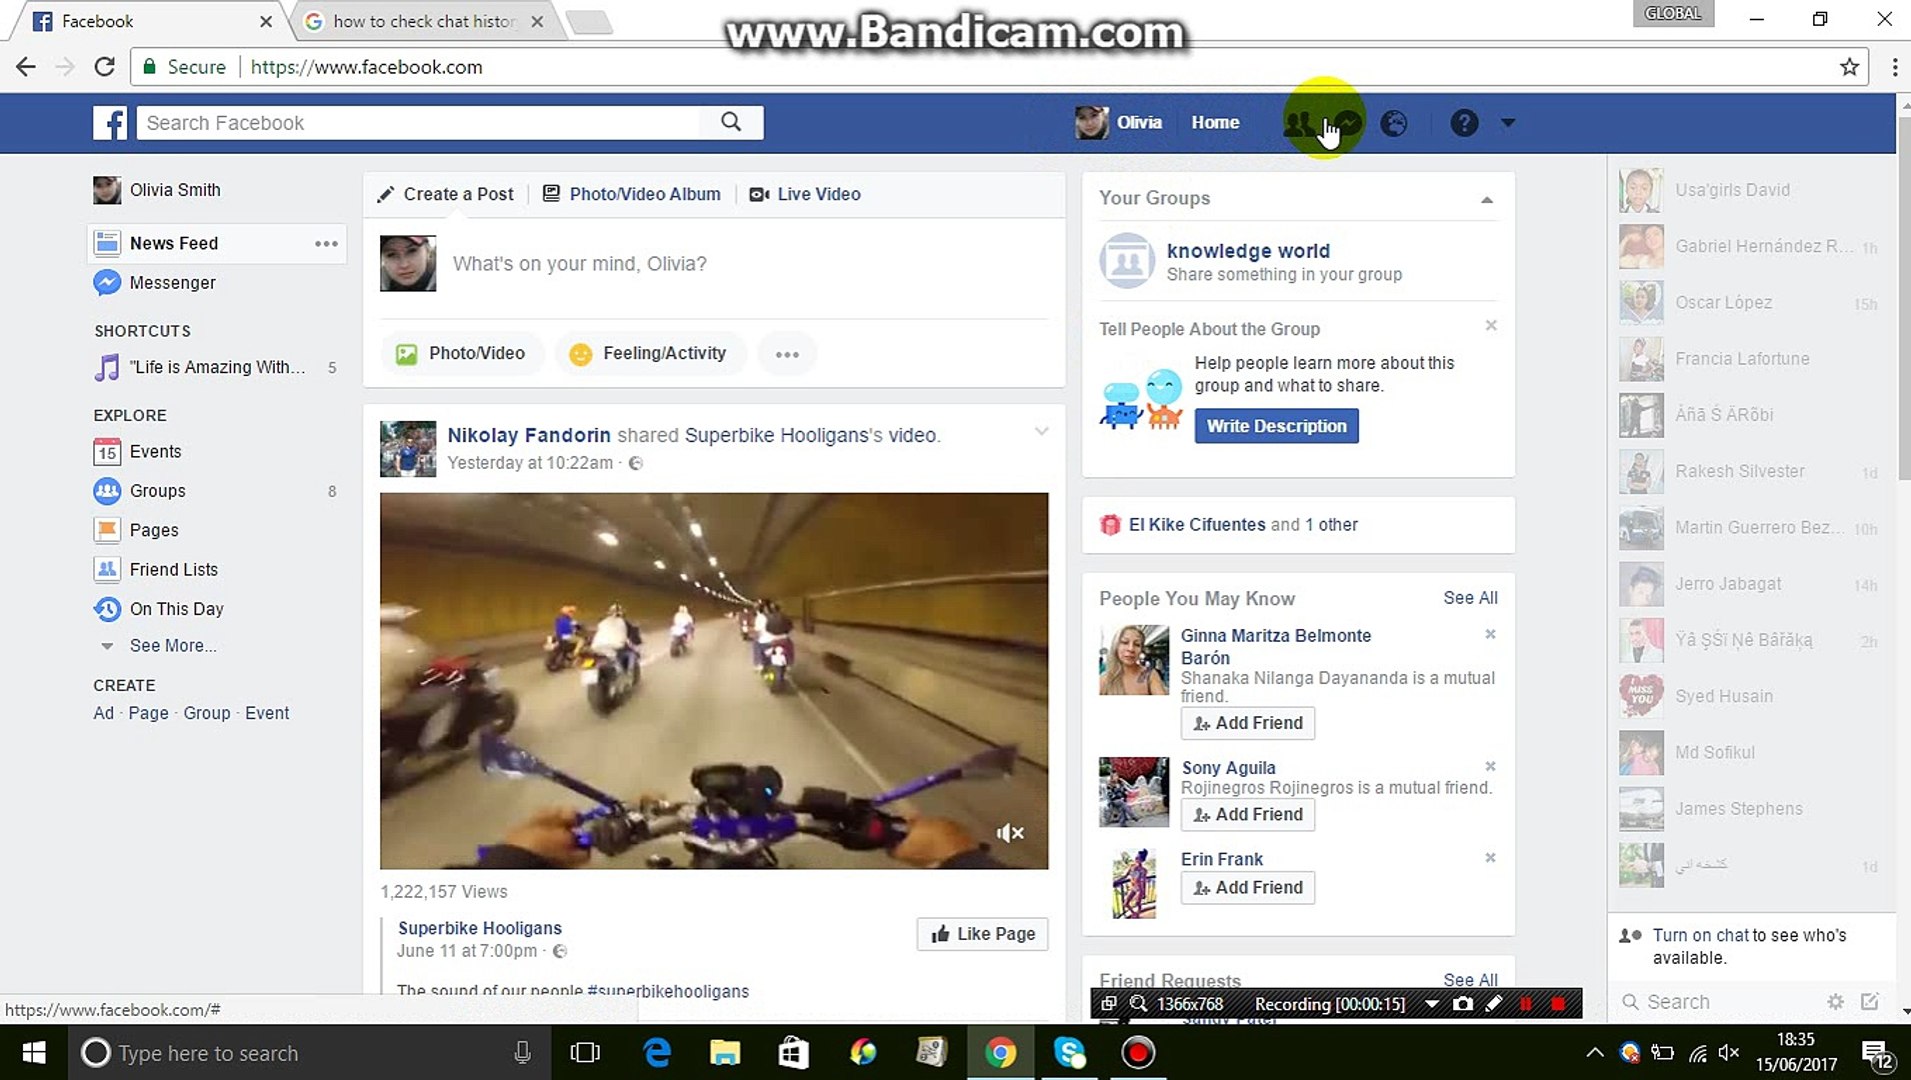Open the account settings dropdown arrow
The image size is (1911, 1080).
tap(1508, 122)
